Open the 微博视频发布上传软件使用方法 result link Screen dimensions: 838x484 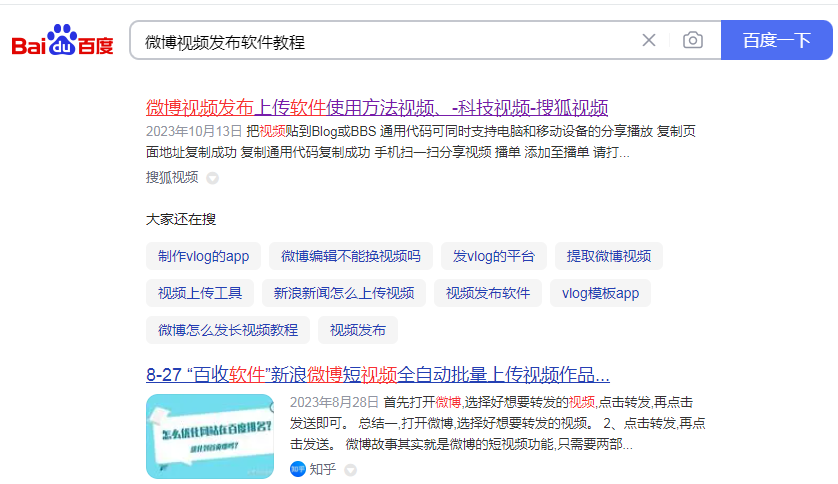pyautogui.click(x=377, y=108)
